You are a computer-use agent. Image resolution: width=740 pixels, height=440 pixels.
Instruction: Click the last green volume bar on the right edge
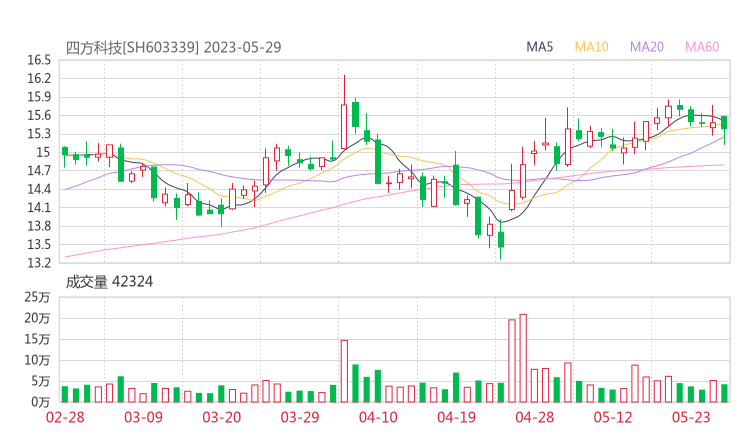coord(724,393)
